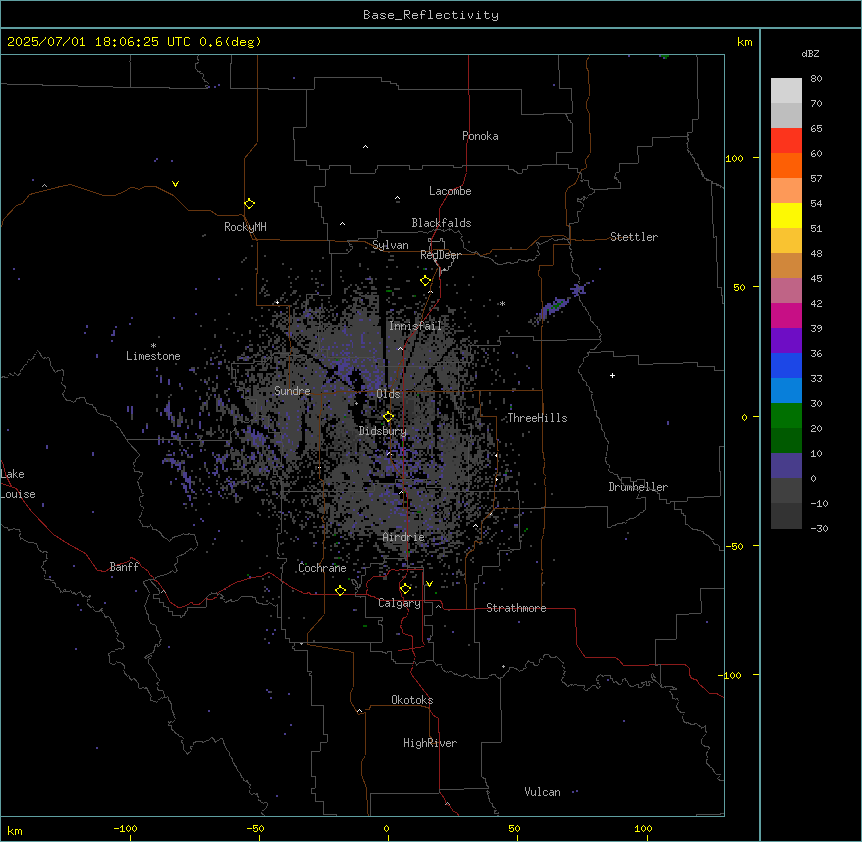
Task: Click the RockyMH label on the map
Action: (x=245, y=227)
